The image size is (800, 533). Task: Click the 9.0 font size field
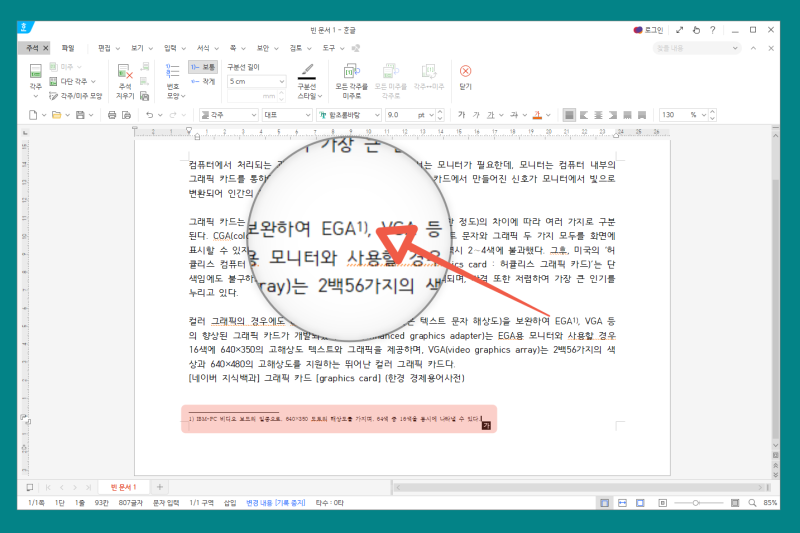401,115
